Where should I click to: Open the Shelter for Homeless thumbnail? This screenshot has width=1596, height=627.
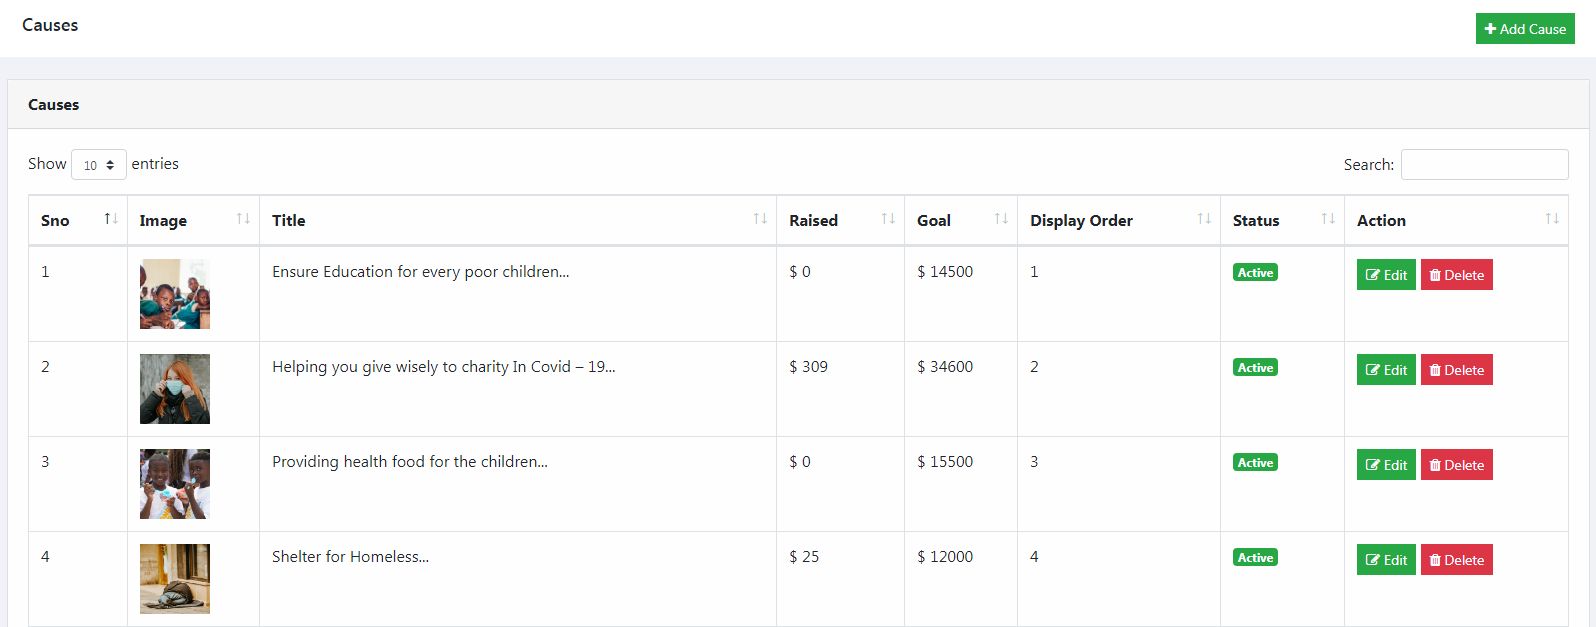(175, 579)
